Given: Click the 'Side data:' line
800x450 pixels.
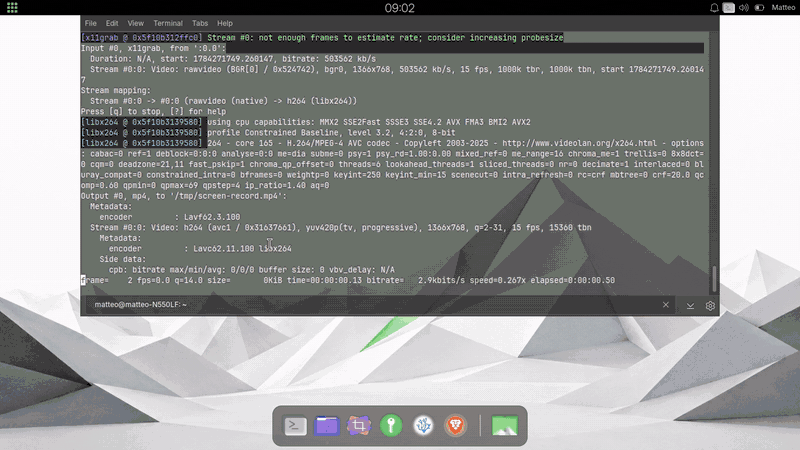Looking at the screenshot, I should coord(122,259).
